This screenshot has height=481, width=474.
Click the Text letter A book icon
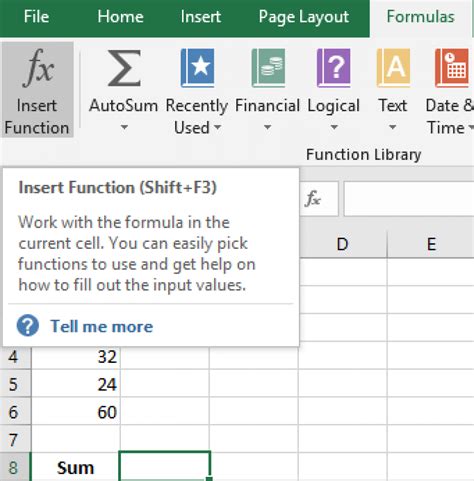tap(393, 68)
